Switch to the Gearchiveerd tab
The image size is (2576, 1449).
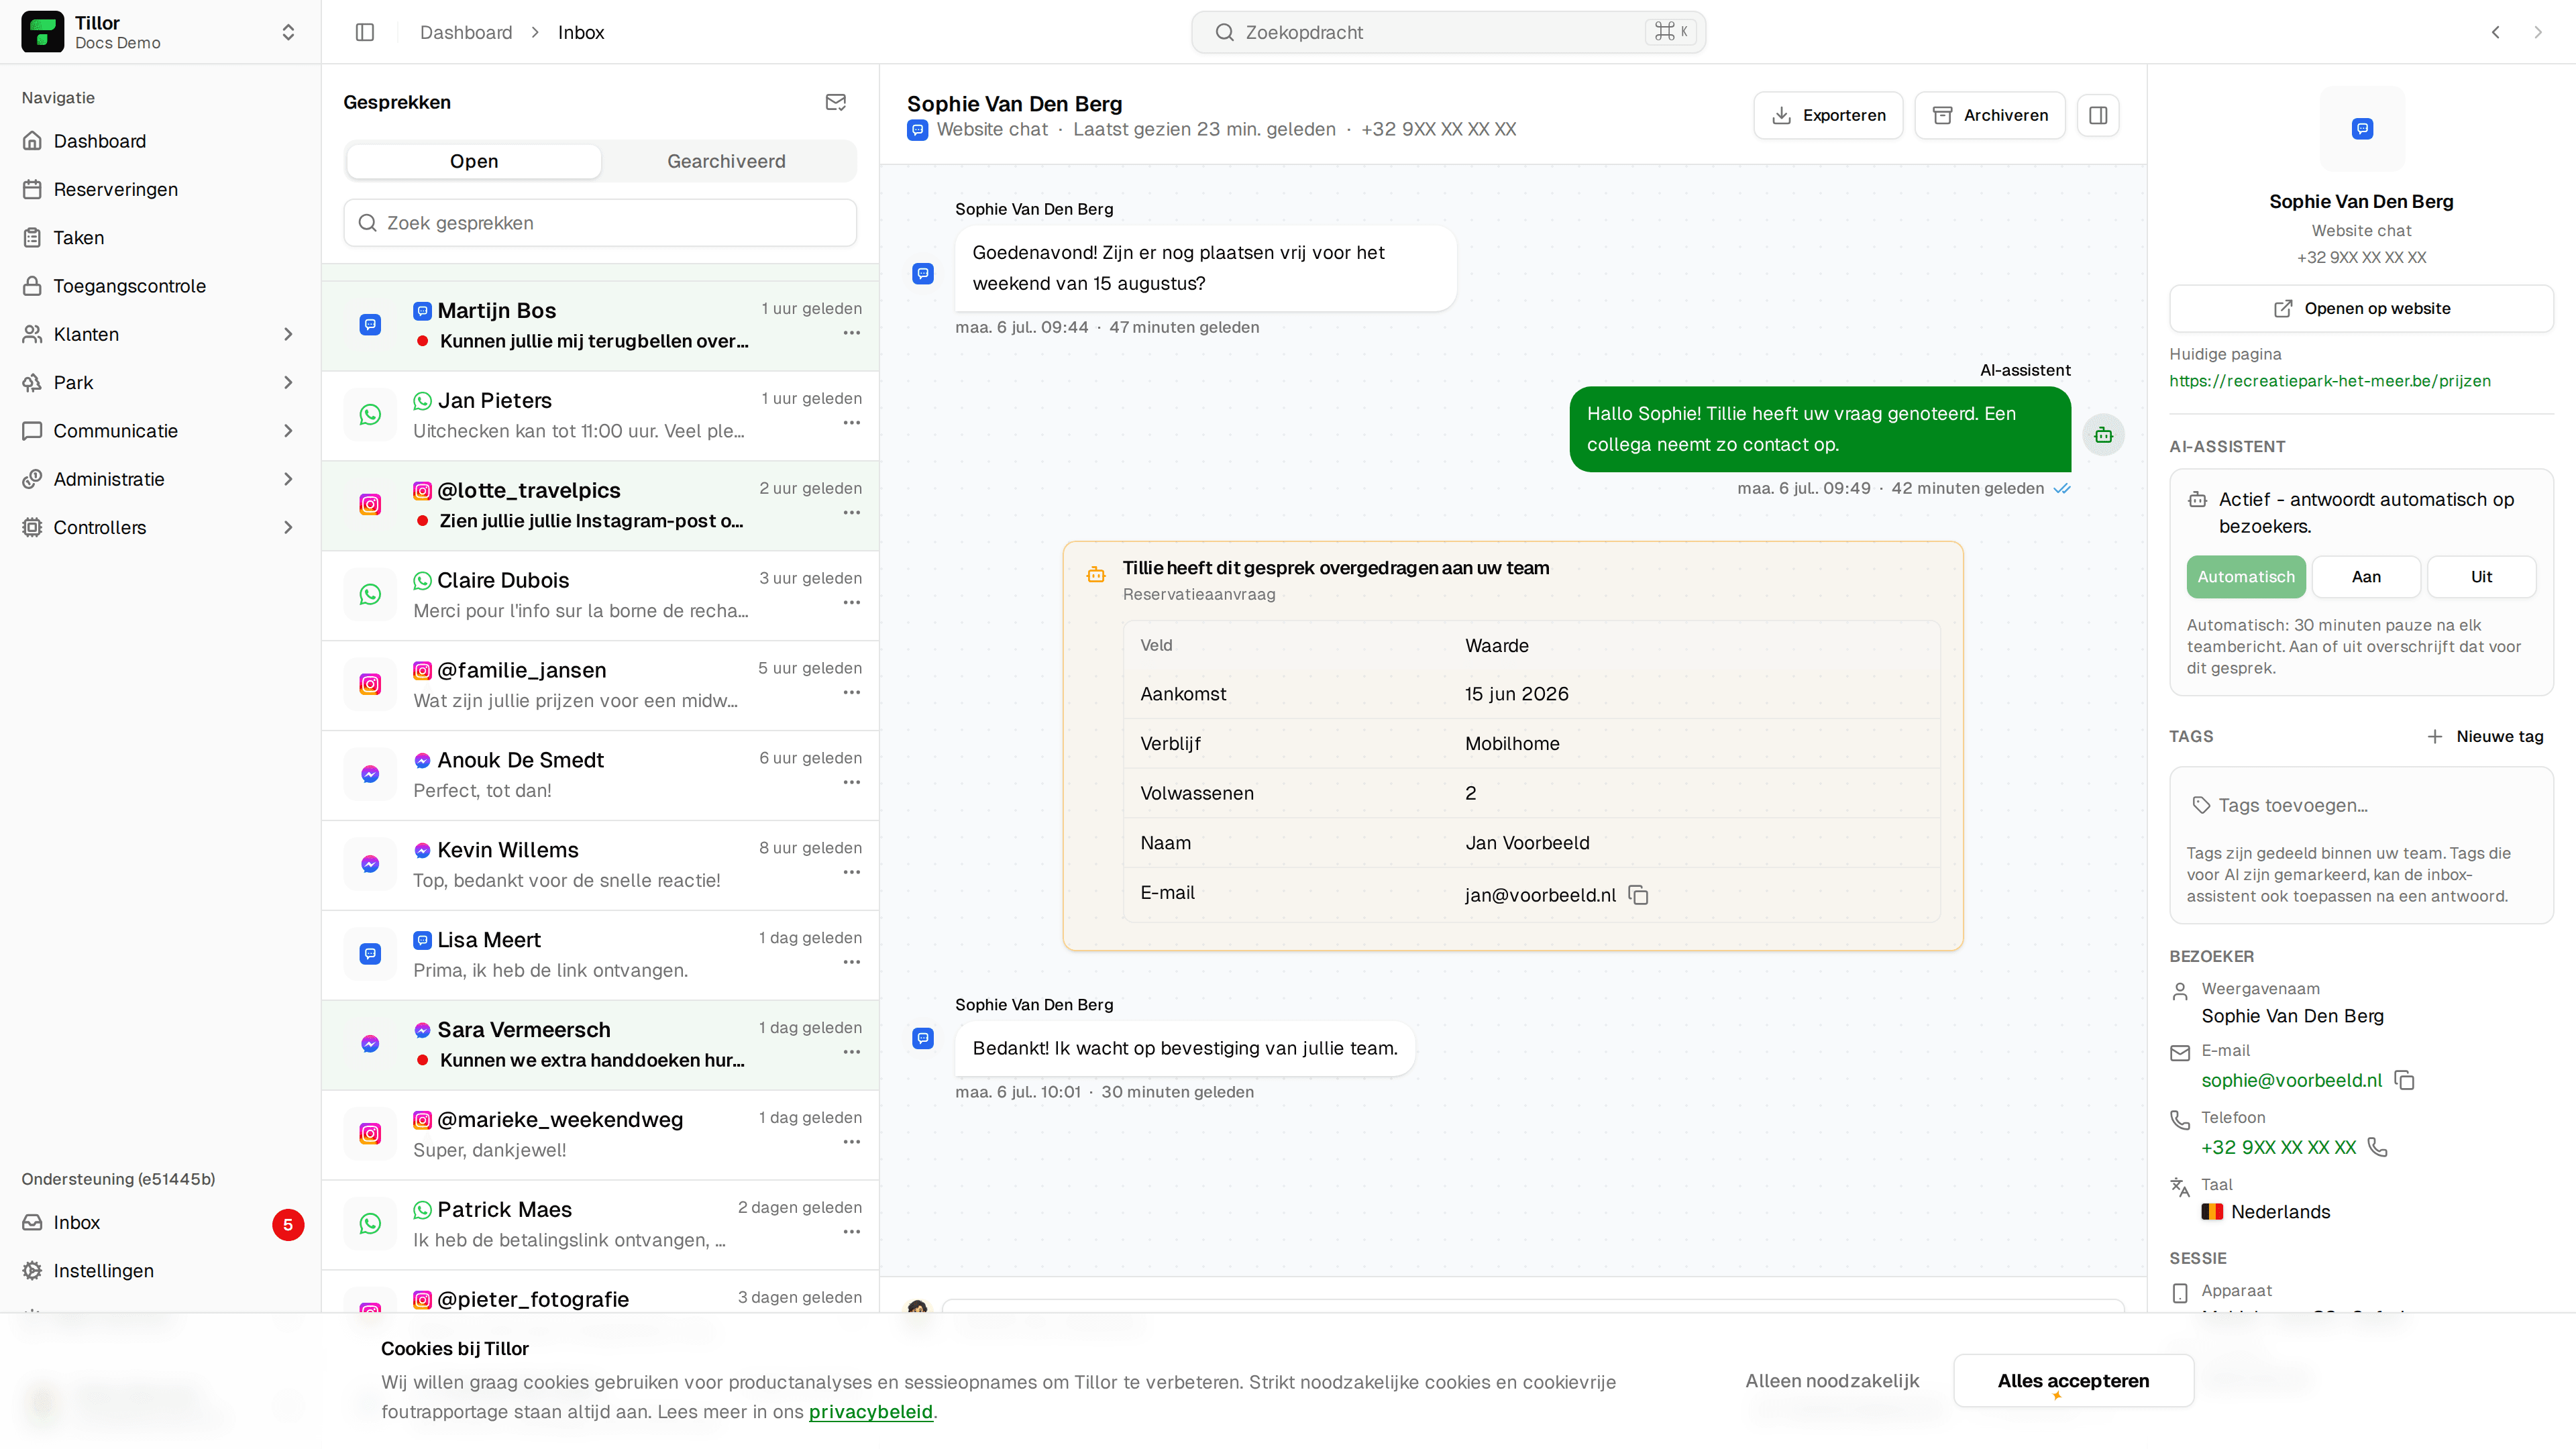726,161
